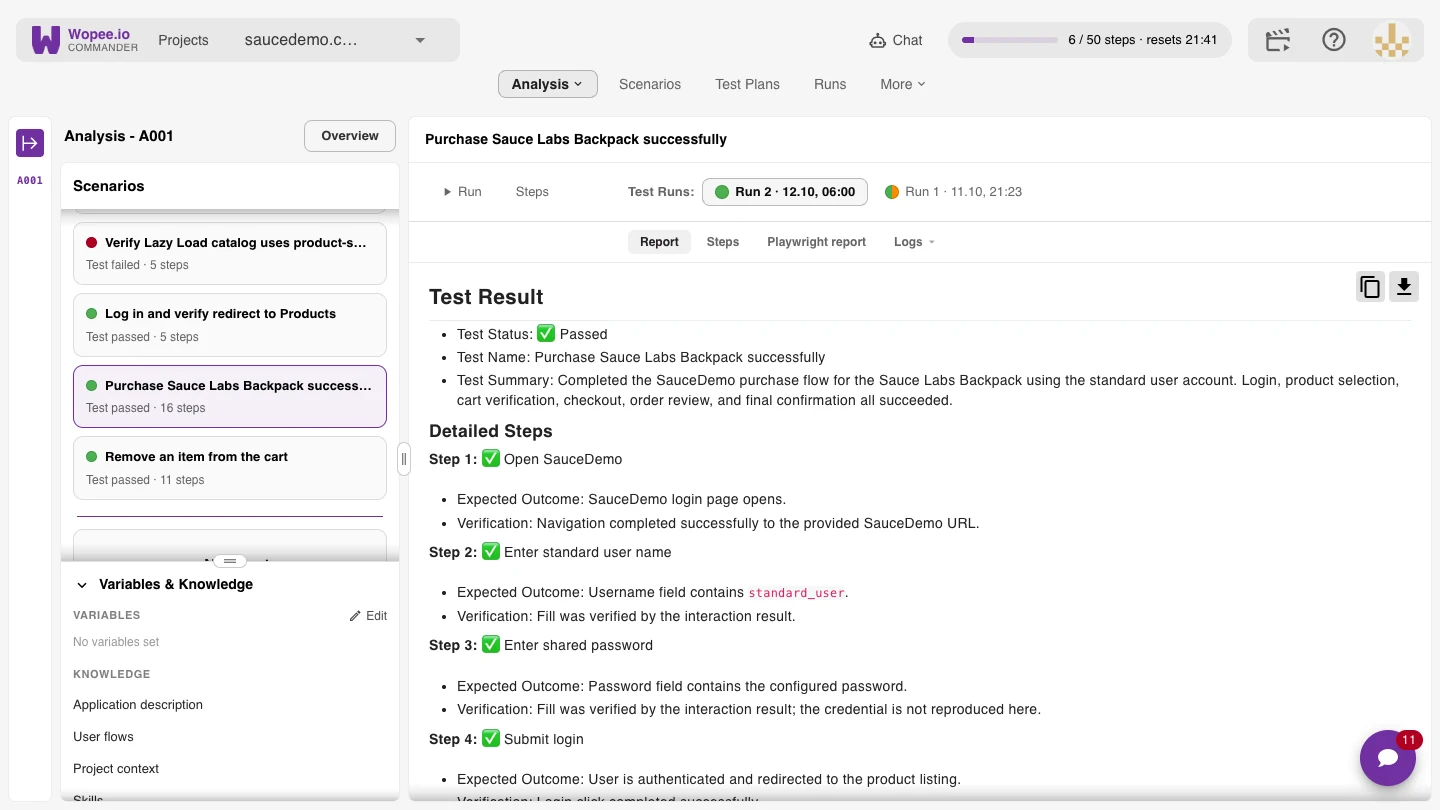Click the steps usage progress bar
The height and width of the screenshot is (810, 1440).
tap(1010, 40)
